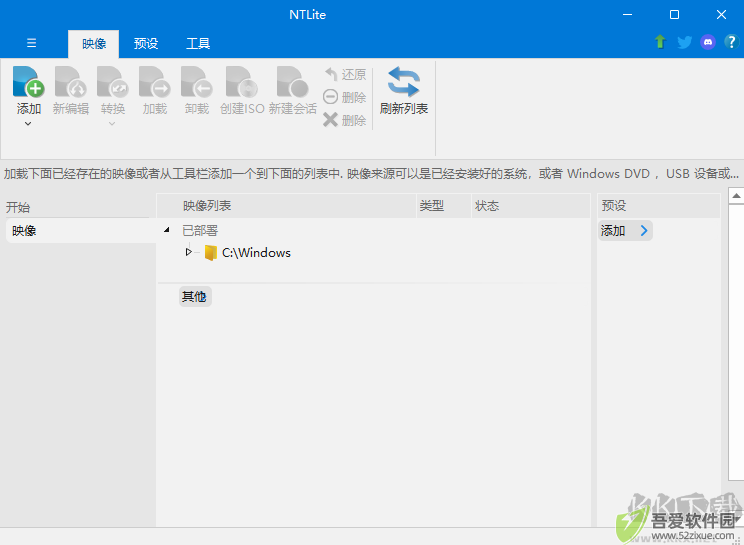Screen dimensions: 744x545
Task: Minimize the NTLite window
Action: pyautogui.click(x=627, y=15)
